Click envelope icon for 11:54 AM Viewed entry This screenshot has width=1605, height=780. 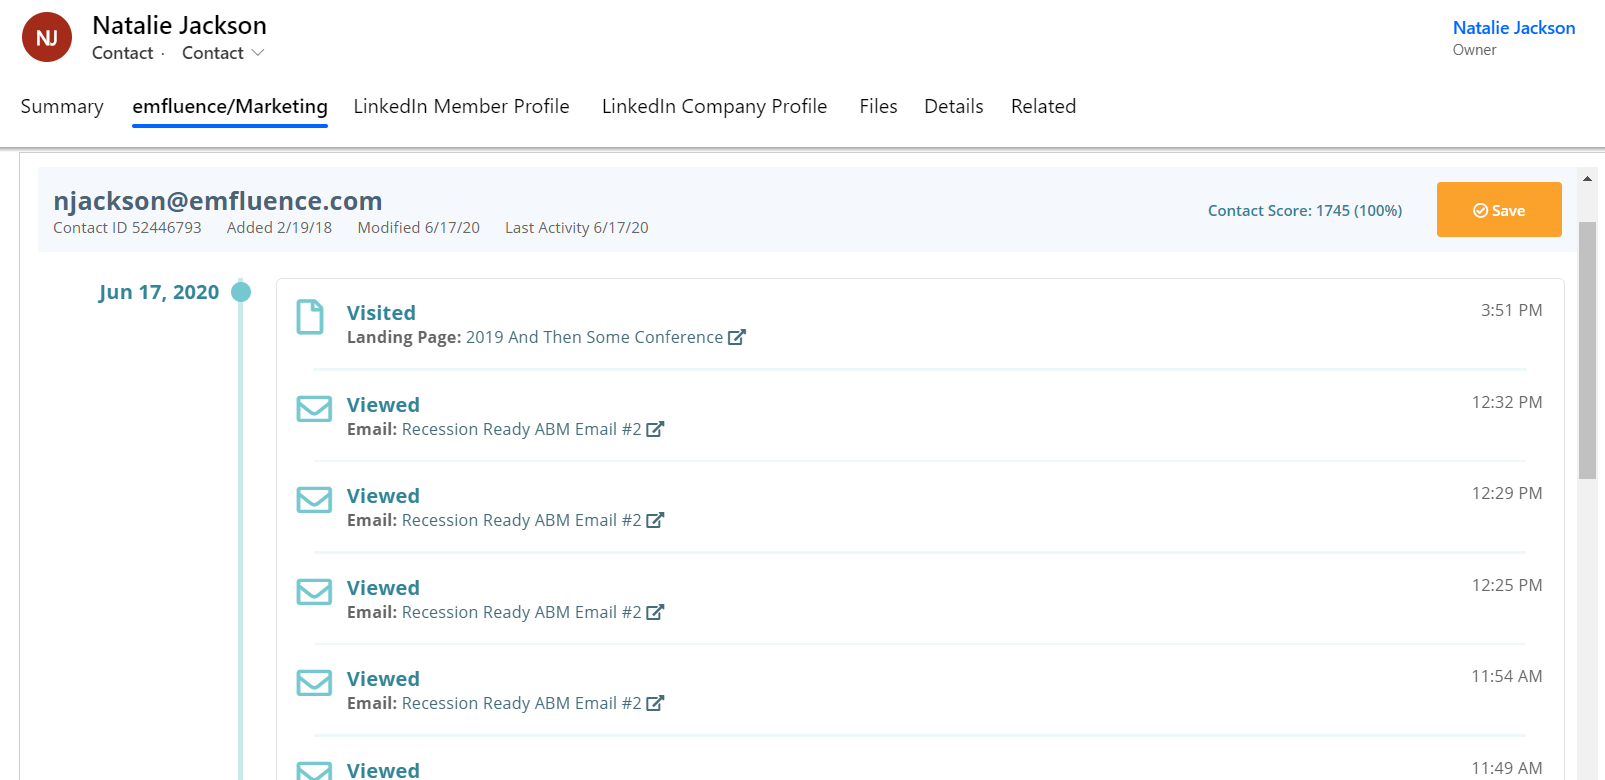point(314,683)
